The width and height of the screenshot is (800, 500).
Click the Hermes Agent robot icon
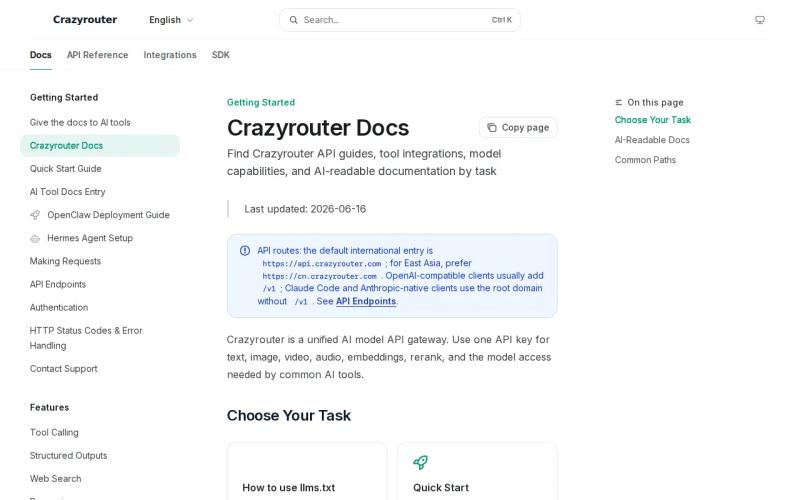pyautogui.click(x=35, y=238)
